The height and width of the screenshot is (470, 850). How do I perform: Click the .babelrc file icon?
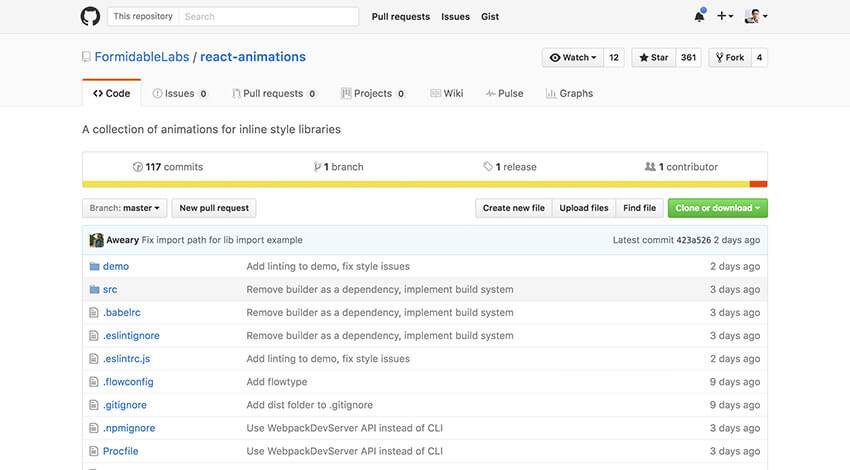tap(94, 313)
